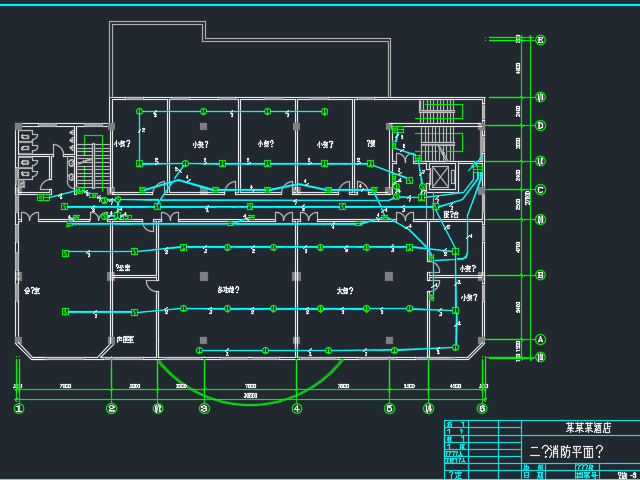Click the ?公室 room label

[123, 268]
